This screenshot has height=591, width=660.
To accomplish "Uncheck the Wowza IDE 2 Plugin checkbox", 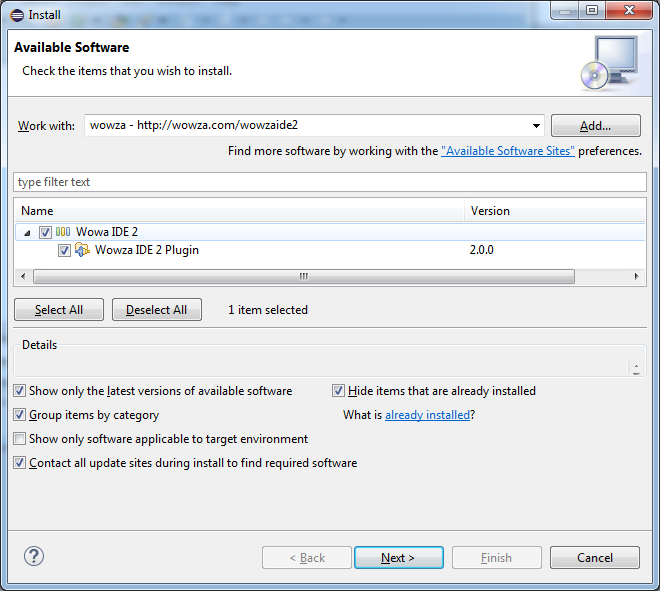I will pos(64,250).
